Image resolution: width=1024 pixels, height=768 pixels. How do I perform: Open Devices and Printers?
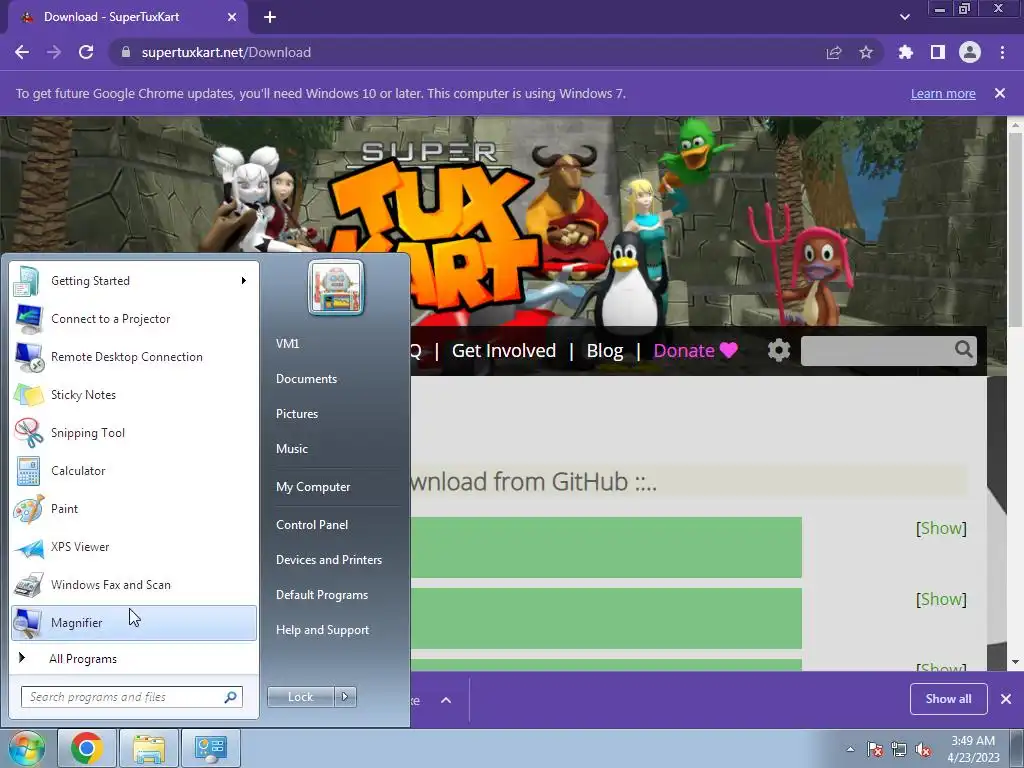(x=328, y=560)
